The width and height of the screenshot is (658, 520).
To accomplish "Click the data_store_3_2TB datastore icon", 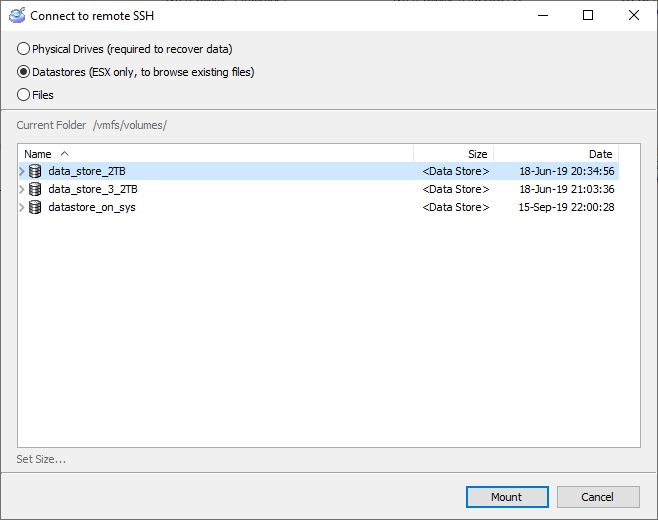I will [x=35, y=189].
